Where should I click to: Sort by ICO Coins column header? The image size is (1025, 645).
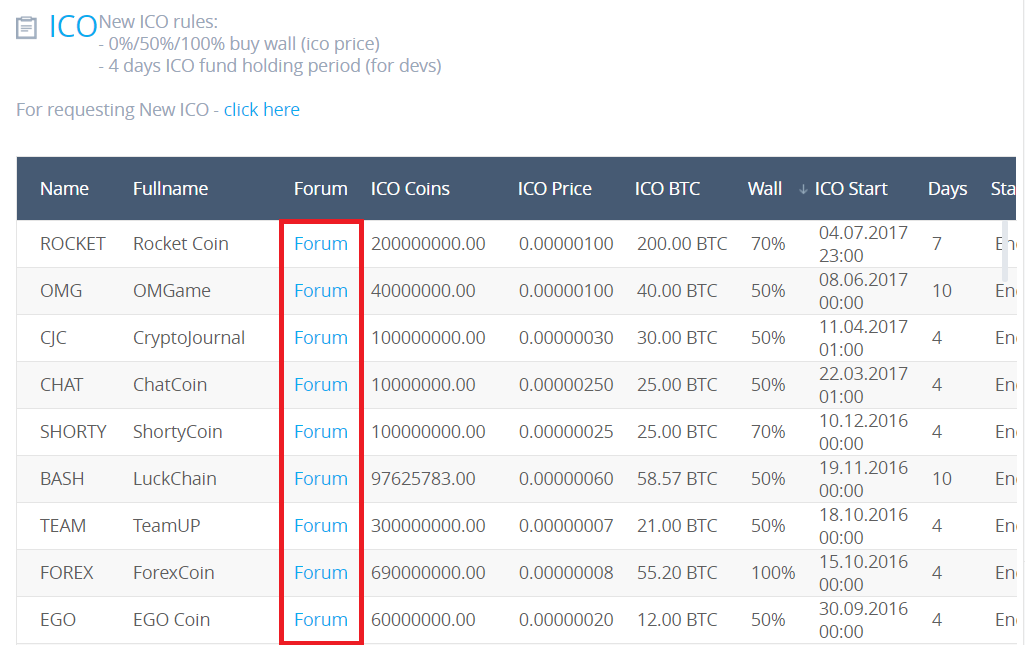[410, 189]
